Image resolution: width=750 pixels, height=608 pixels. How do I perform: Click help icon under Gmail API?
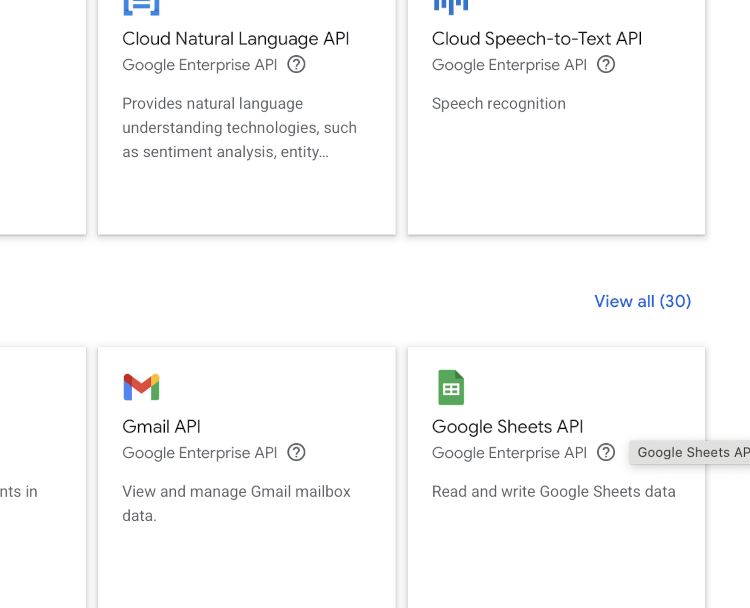pyautogui.click(x=296, y=452)
